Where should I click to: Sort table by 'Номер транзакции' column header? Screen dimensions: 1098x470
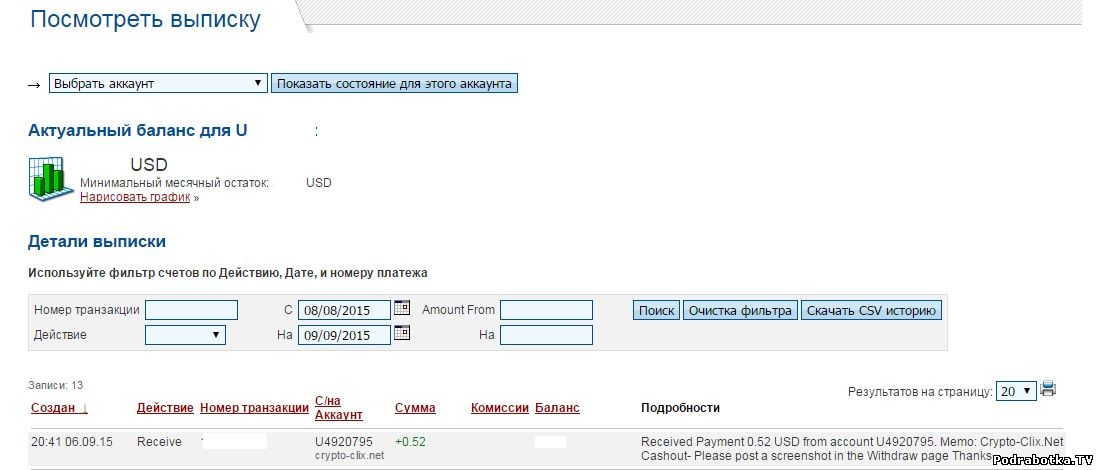(254, 408)
